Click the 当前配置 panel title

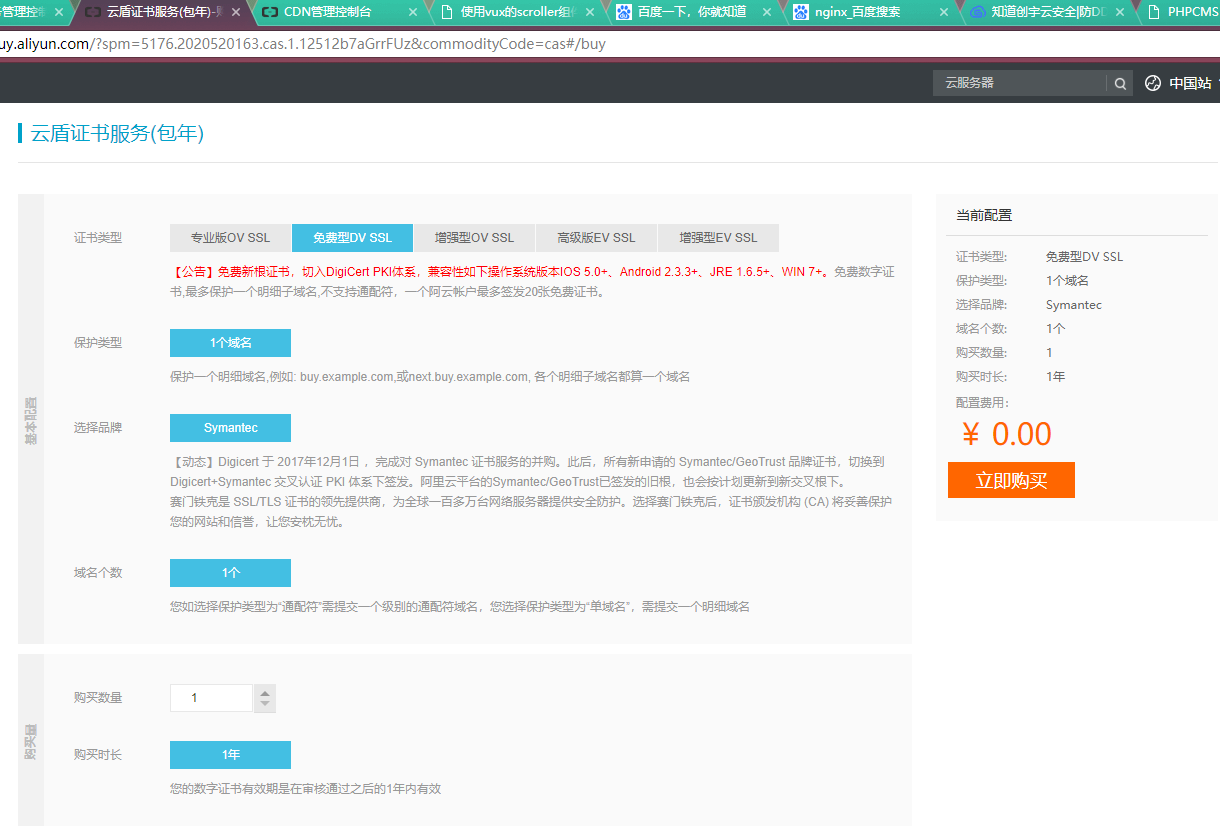click(x=984, y=215)
